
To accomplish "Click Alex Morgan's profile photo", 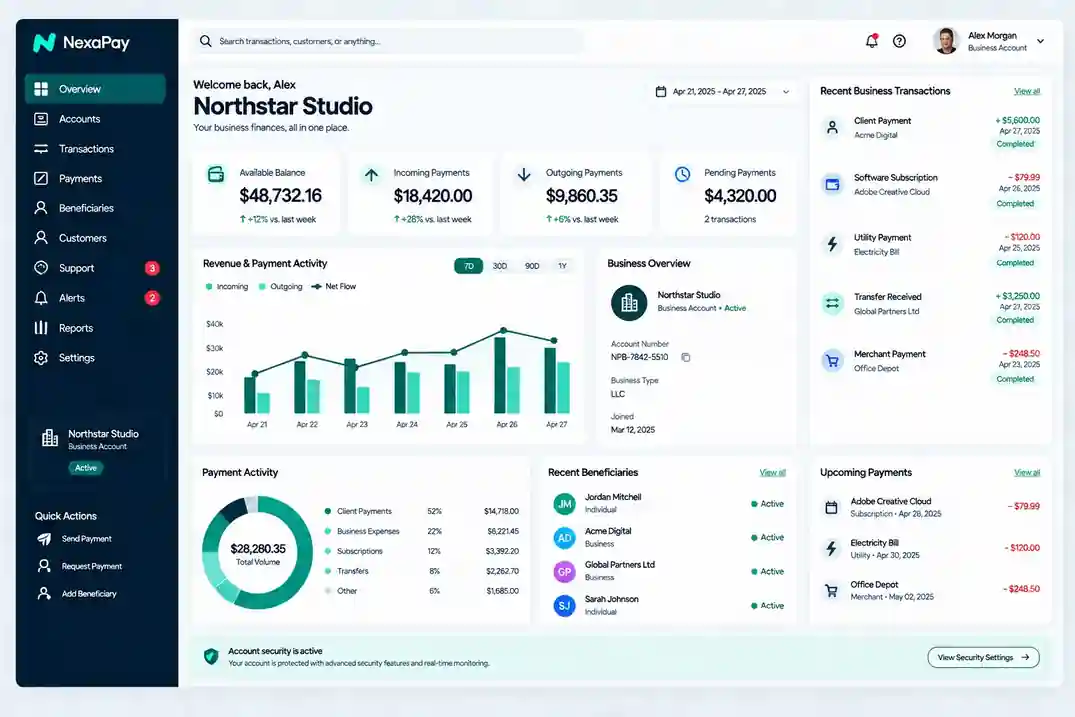I will 946,41.
